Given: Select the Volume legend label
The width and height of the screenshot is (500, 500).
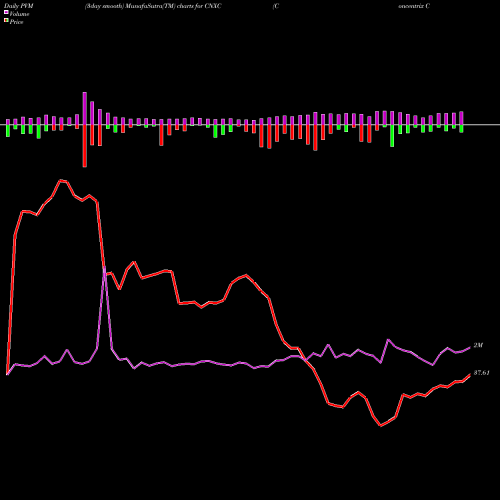Looking at the screenshot, I should pos(19,14).
